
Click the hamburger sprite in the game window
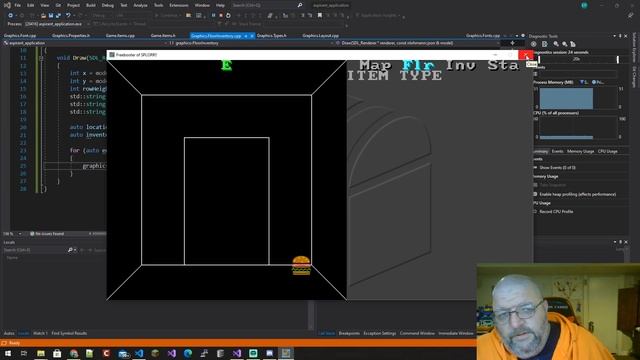[301, 265]
